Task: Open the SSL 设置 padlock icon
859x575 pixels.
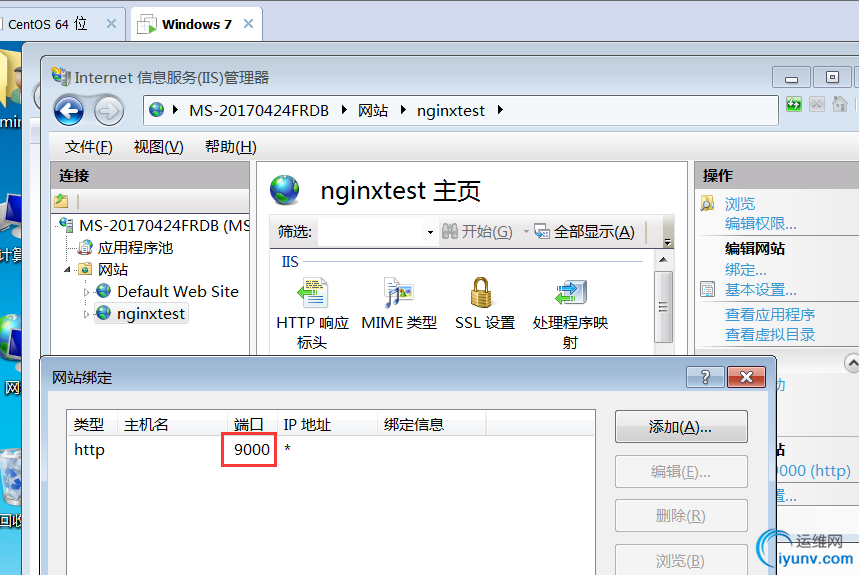Action: [x=481, y=292]
